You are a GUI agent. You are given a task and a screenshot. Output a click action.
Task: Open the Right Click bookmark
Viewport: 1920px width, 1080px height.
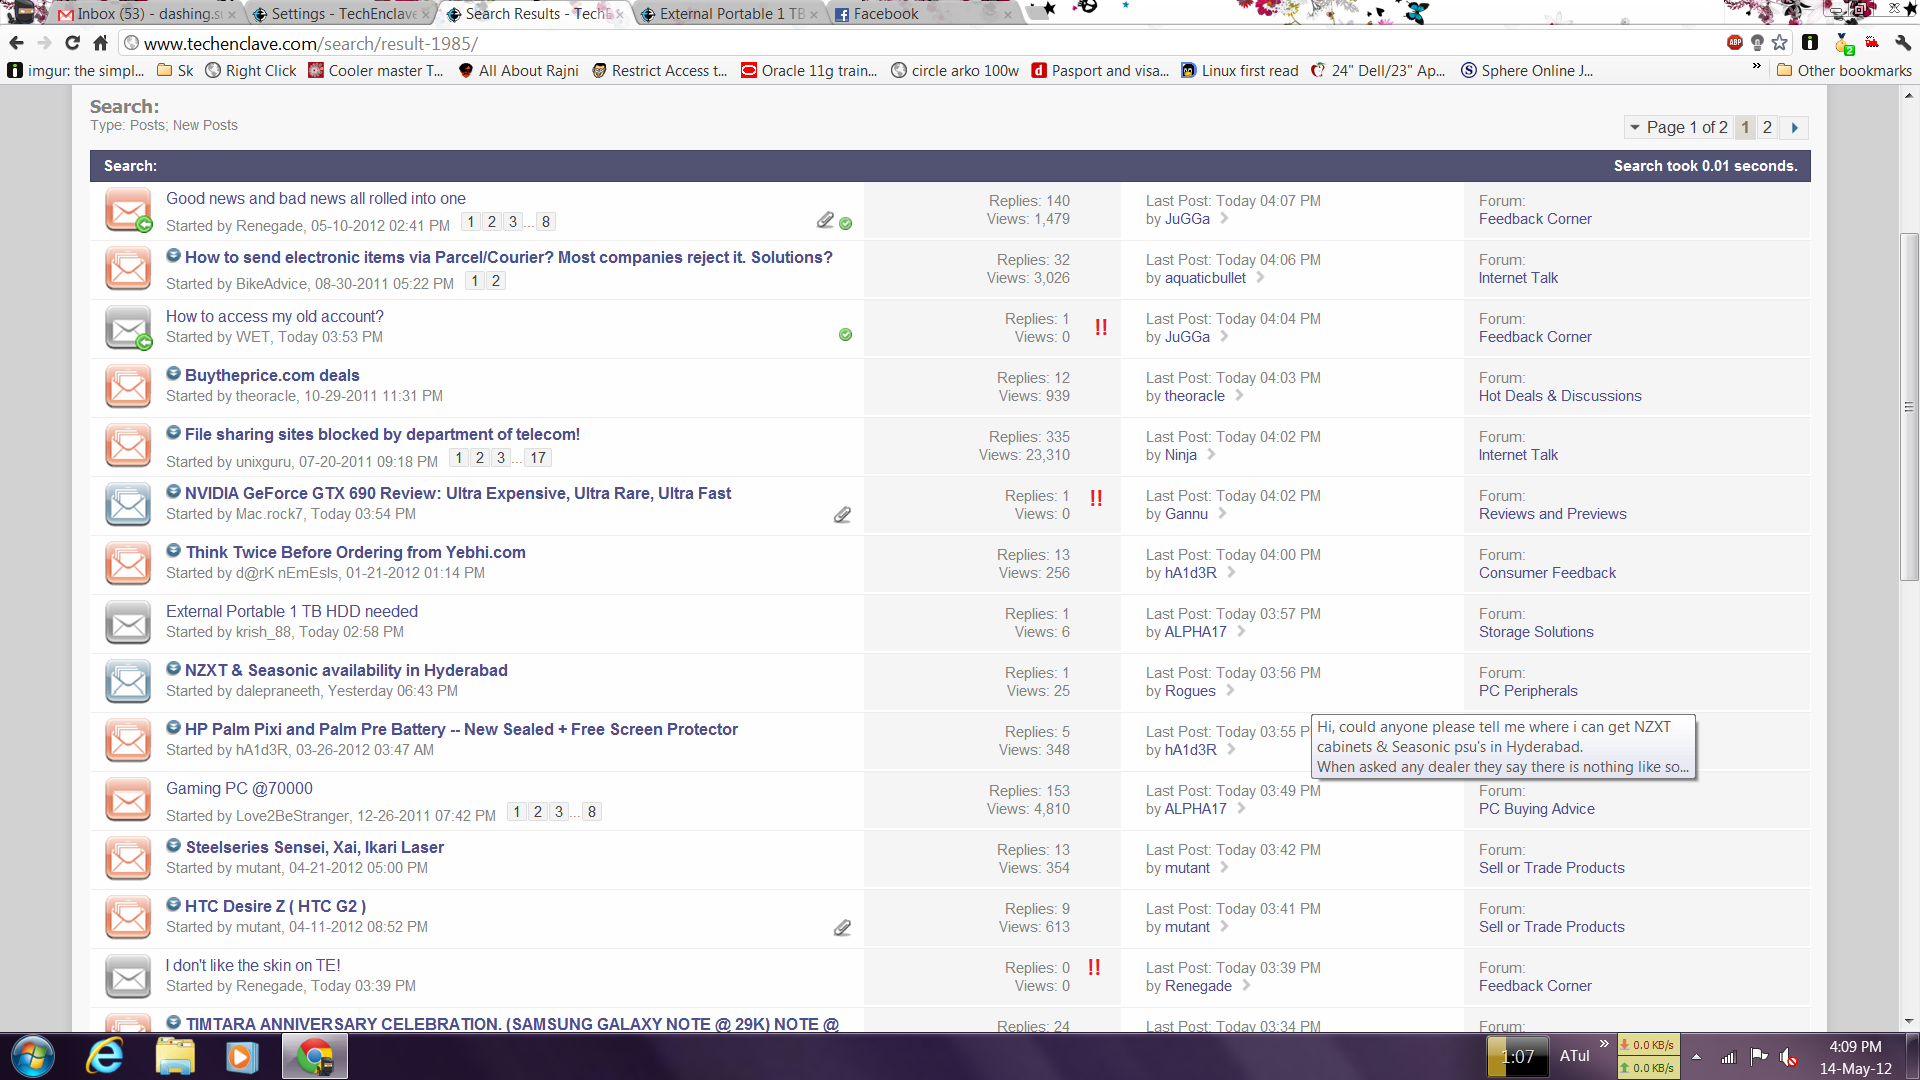(251, 70)
